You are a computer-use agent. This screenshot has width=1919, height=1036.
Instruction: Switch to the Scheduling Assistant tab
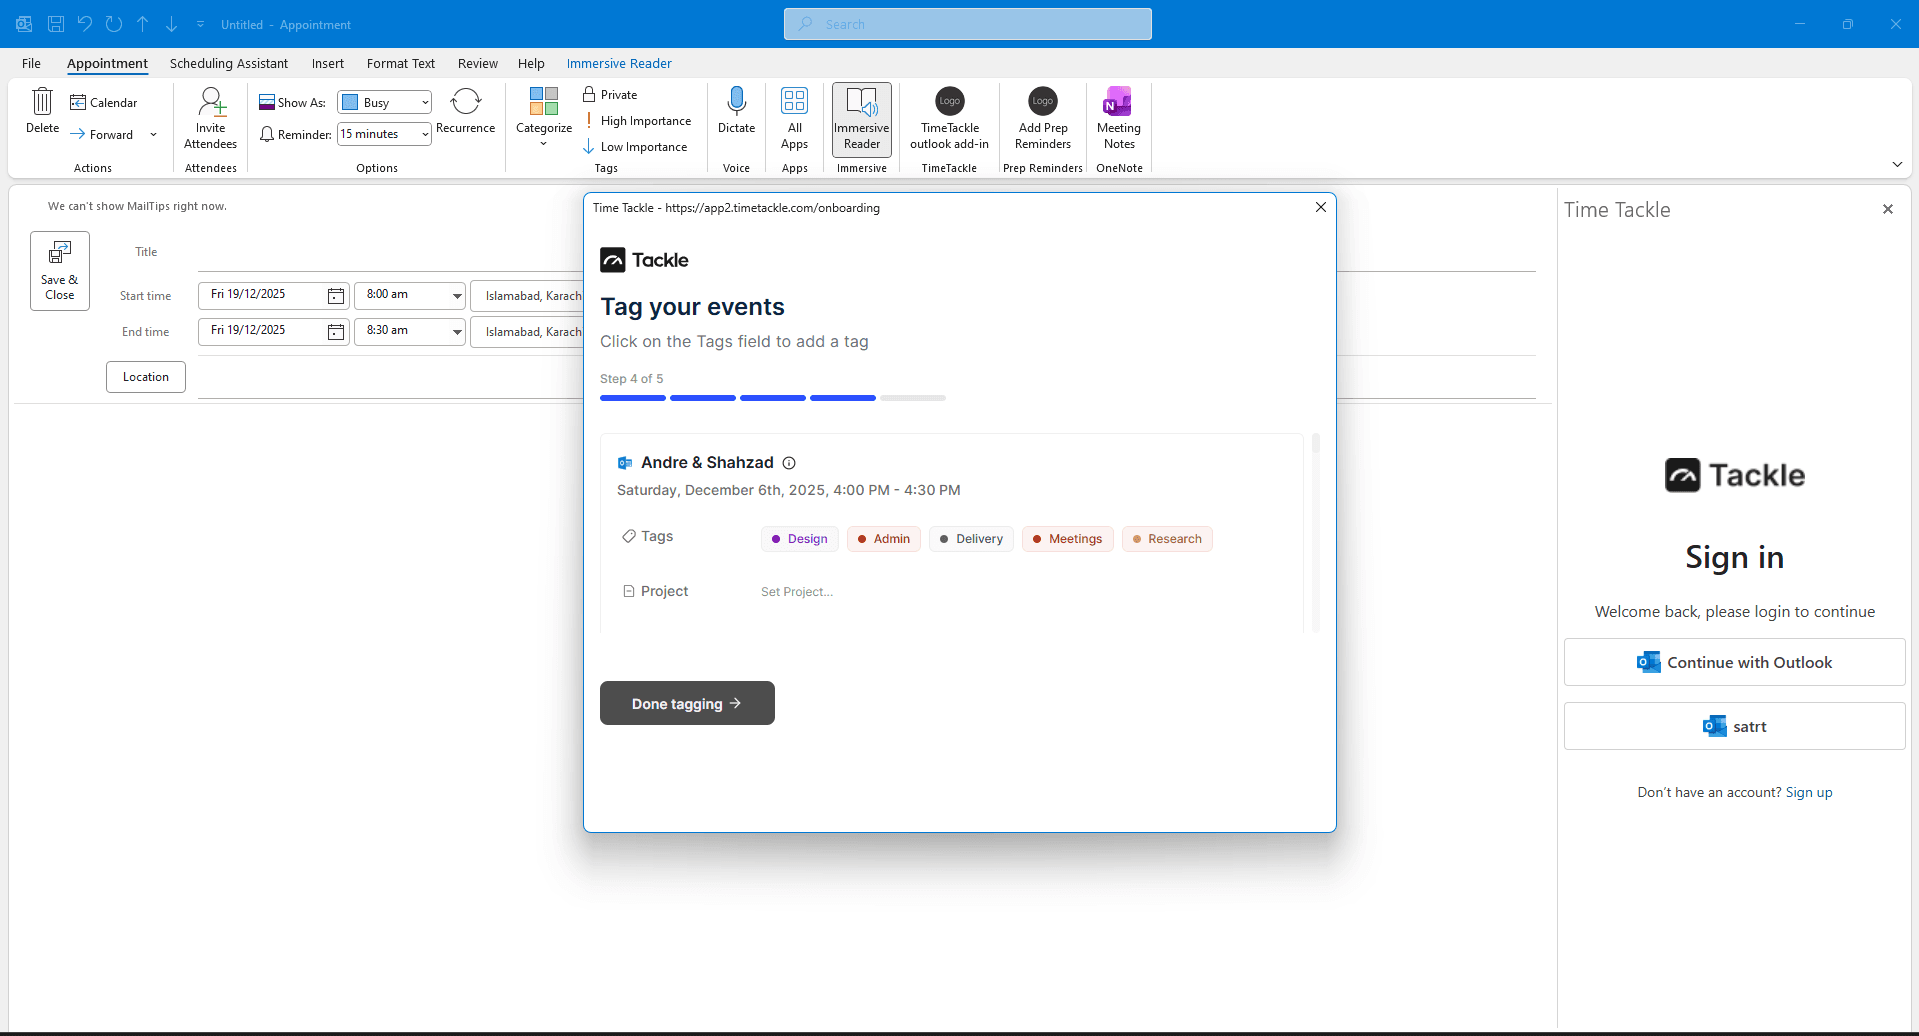point(229,63)
